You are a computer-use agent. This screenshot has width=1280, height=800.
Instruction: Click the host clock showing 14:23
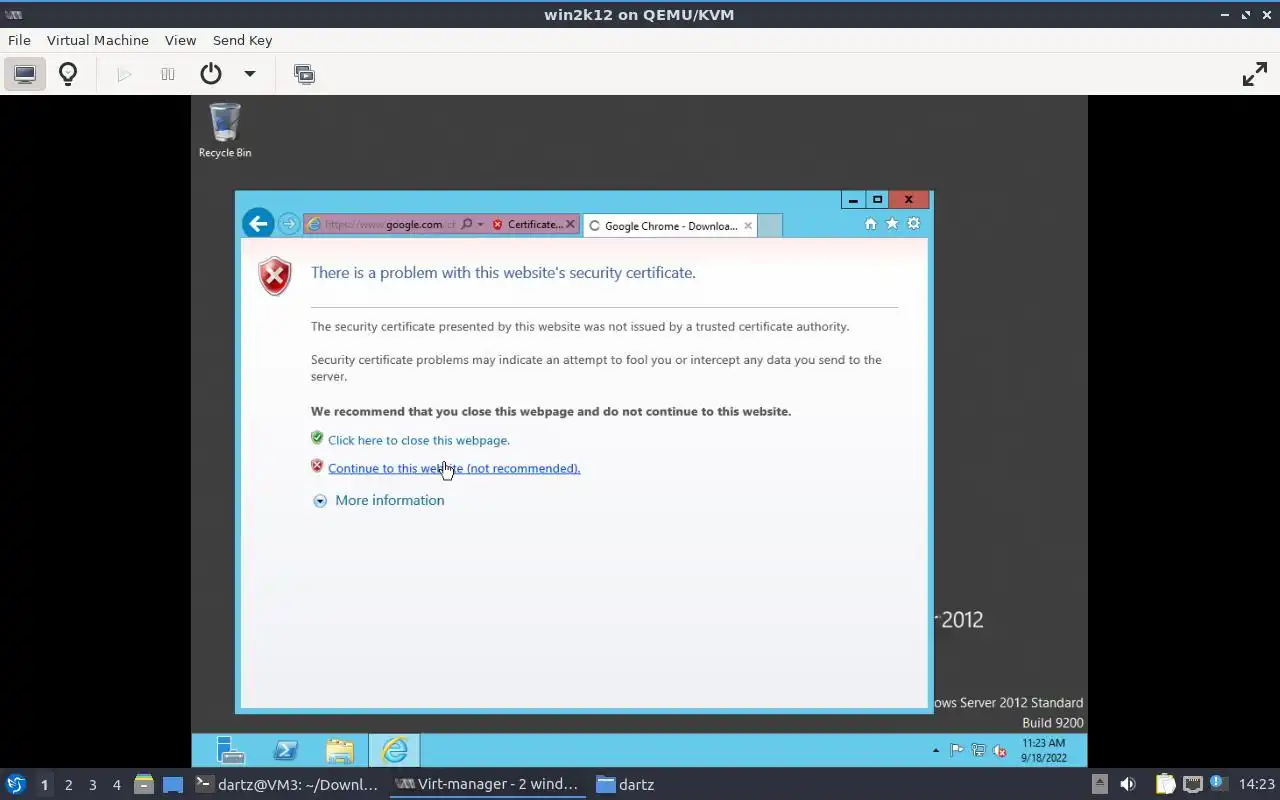coord(1257,785)
